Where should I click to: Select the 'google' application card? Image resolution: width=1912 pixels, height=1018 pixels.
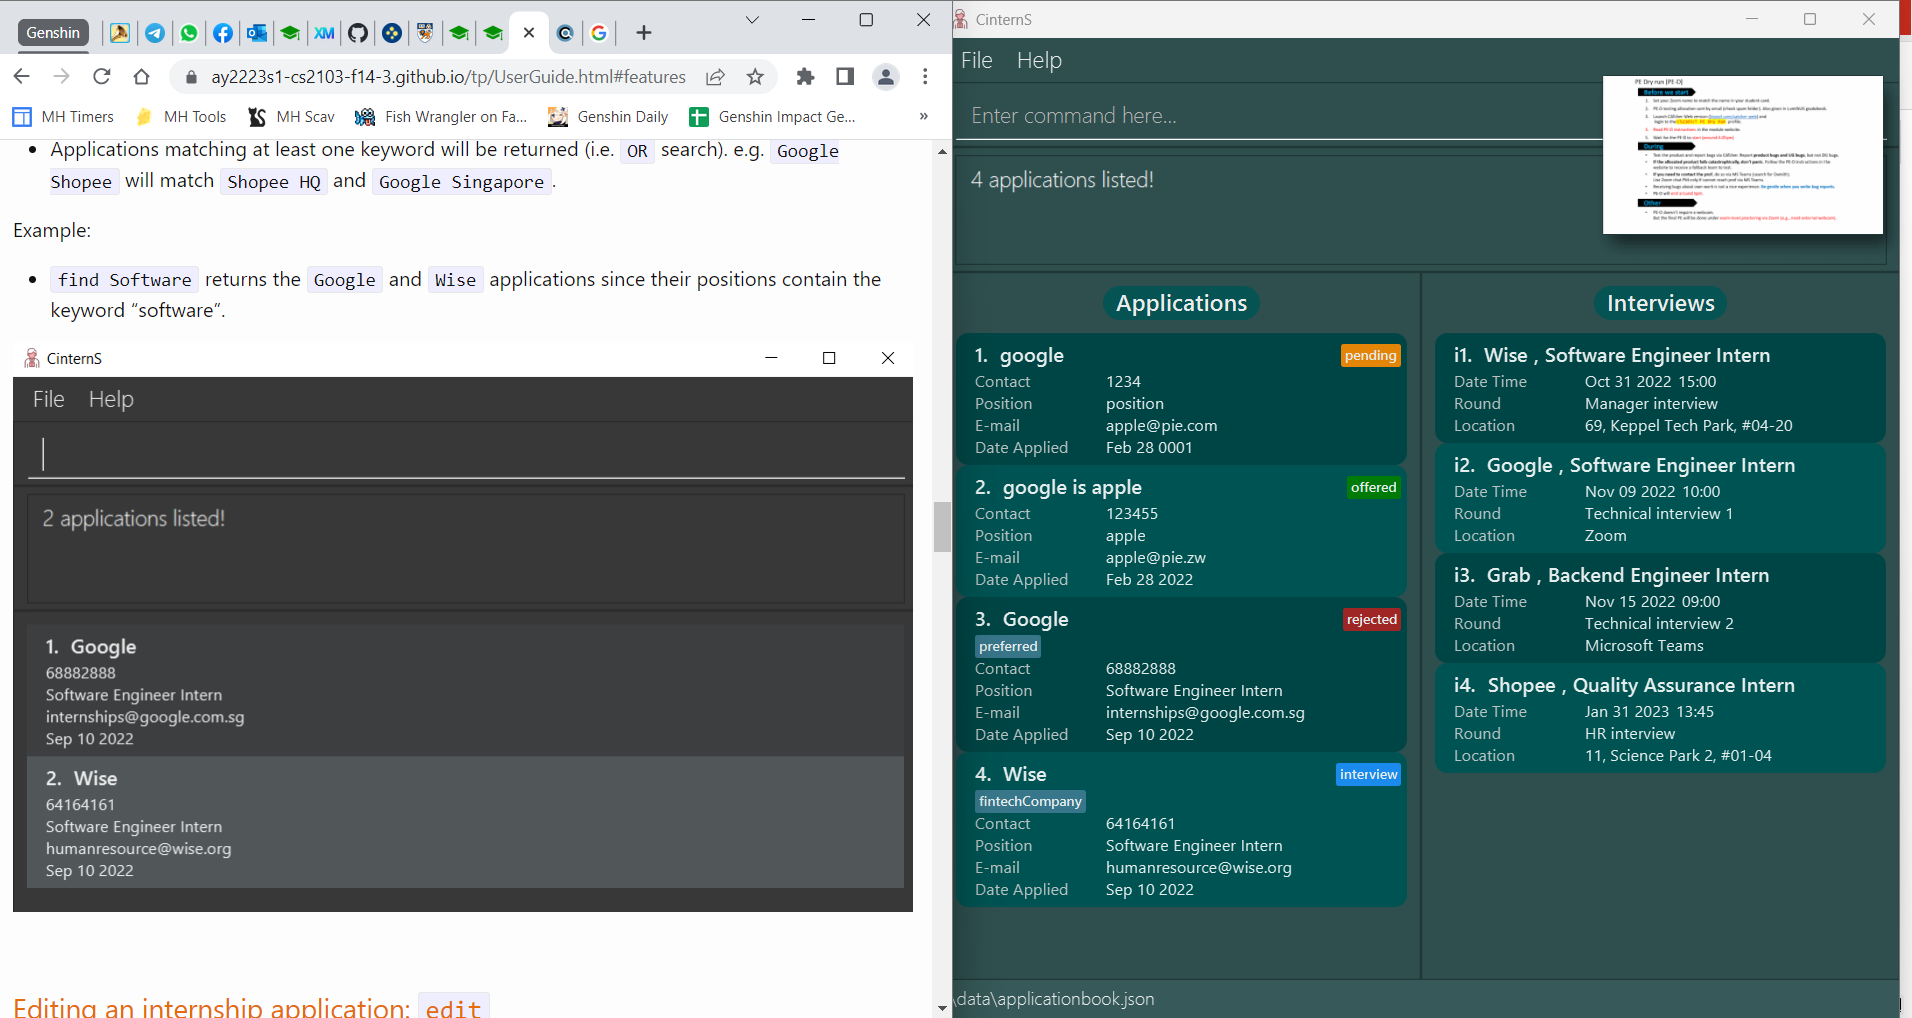(x=1181, y=399)
